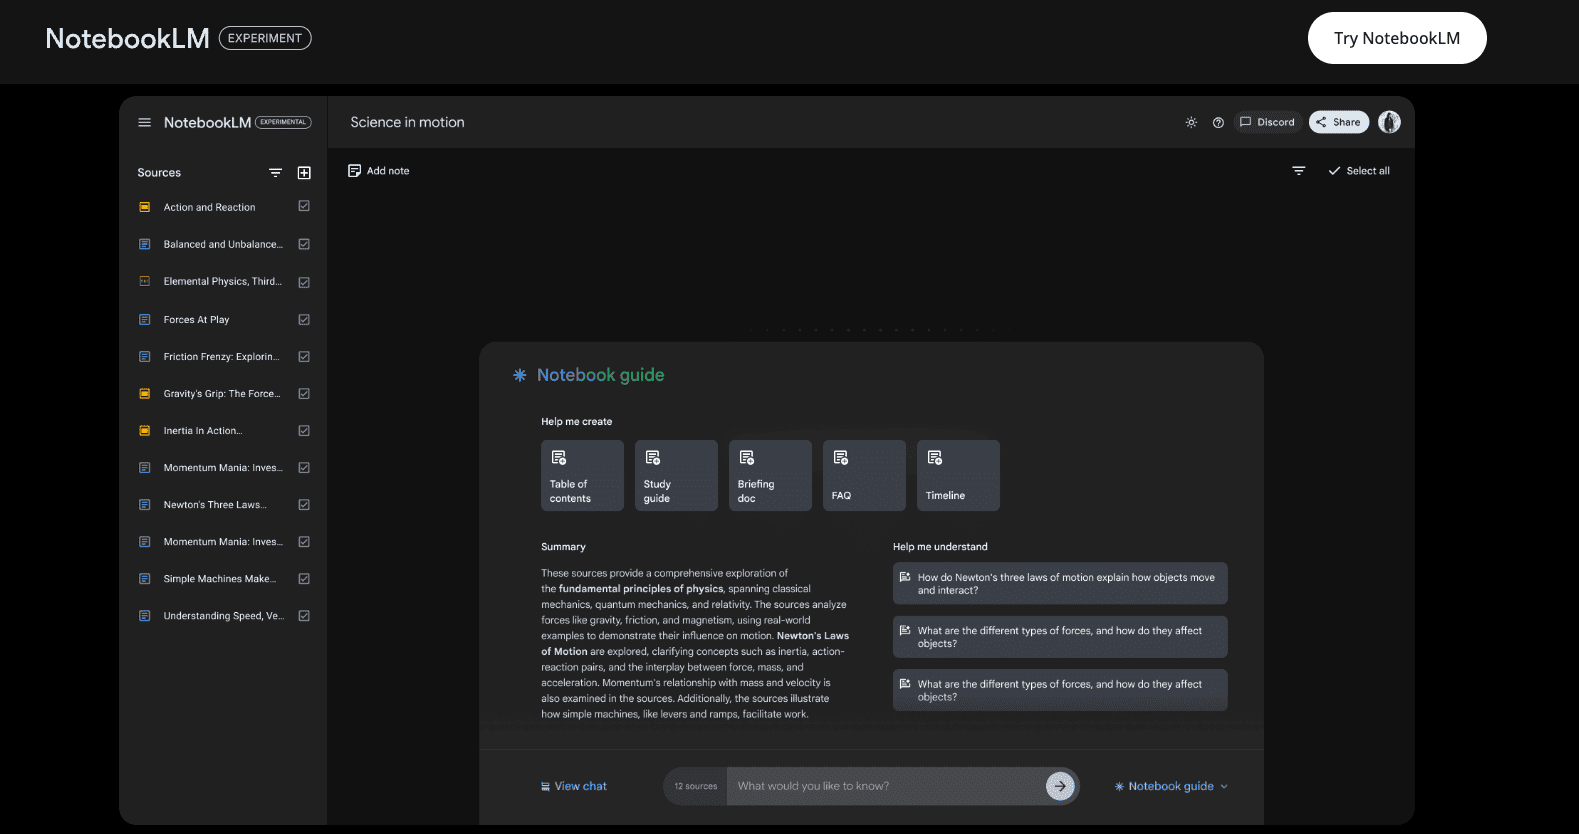Toggle the Newton's Three Laws checkbox
Image resolution: width=1579 pixels, height=834 pixels.
click(304, 504)
